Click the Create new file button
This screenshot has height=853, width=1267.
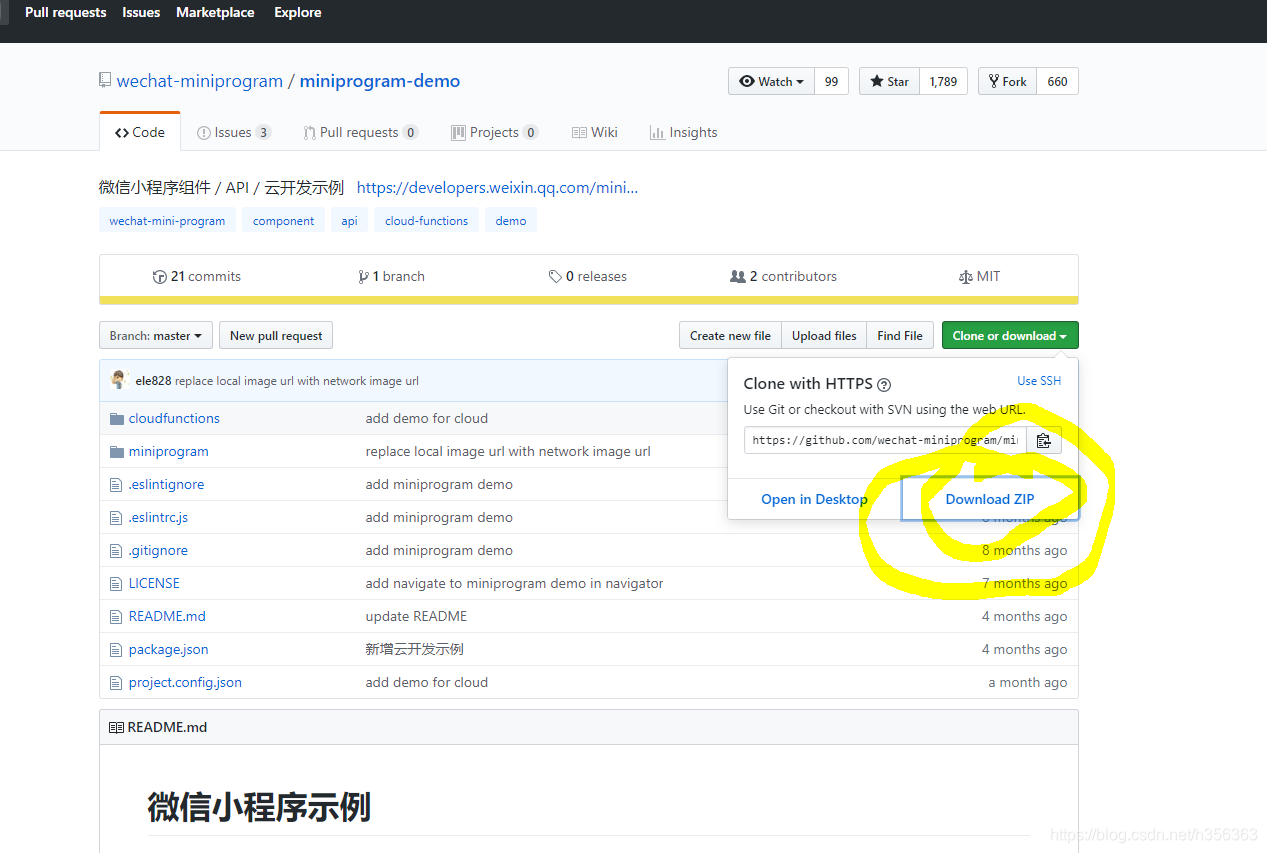click(730, 336)
